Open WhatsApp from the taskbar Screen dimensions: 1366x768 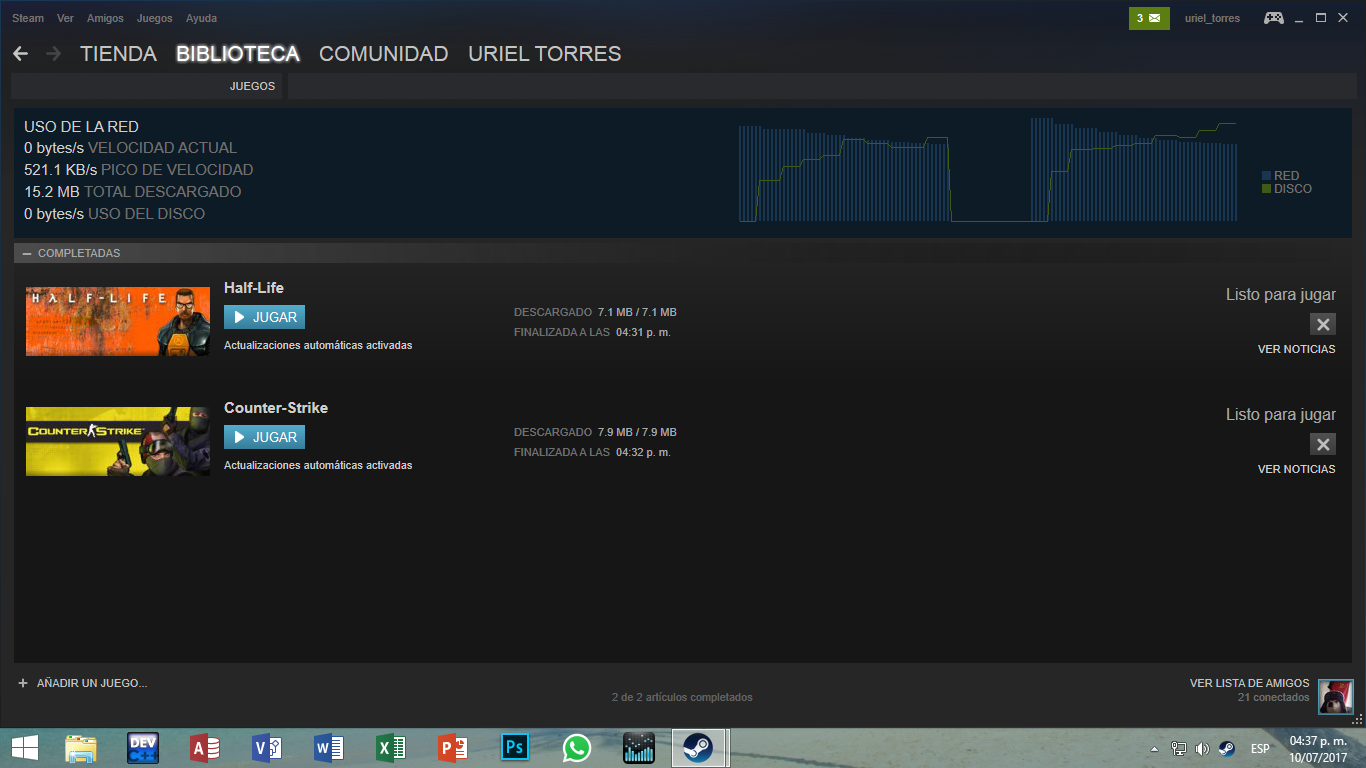(x=577, y=748)
